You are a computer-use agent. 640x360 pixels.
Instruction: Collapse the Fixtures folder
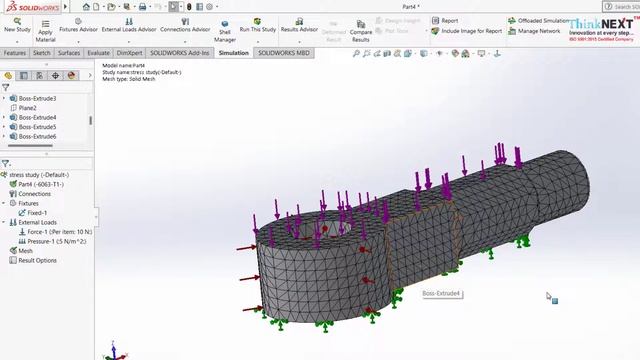pyautogui.click(x=4, y=203)
